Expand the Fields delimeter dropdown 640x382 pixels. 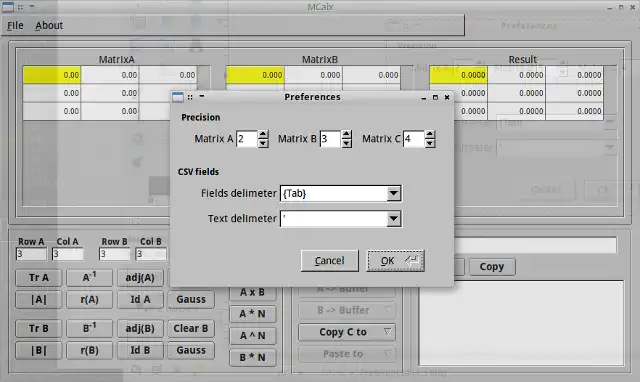pyautogui.click(x=393, y=193)
